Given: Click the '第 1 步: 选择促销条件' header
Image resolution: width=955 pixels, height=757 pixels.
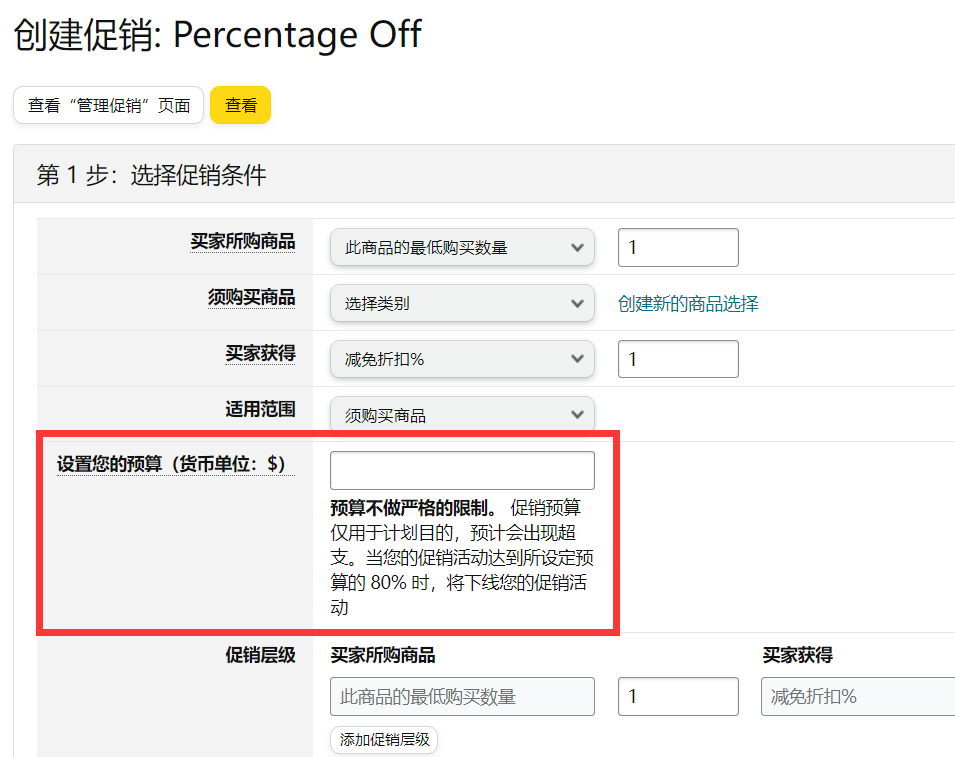Looking at the screenshot, I should coord(130,173).
